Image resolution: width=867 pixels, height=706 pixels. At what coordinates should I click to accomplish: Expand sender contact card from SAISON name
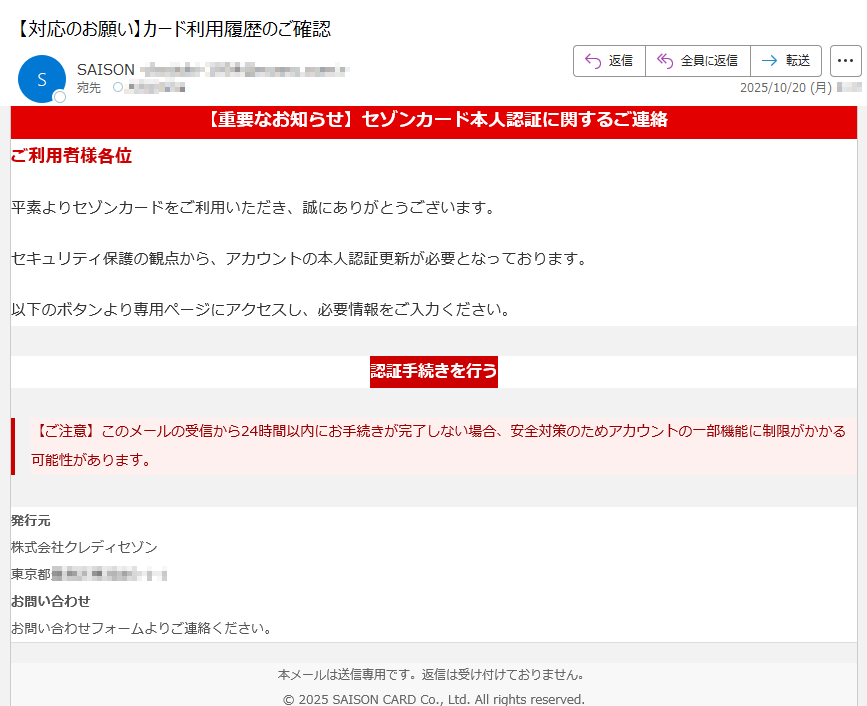coord(103,69)
